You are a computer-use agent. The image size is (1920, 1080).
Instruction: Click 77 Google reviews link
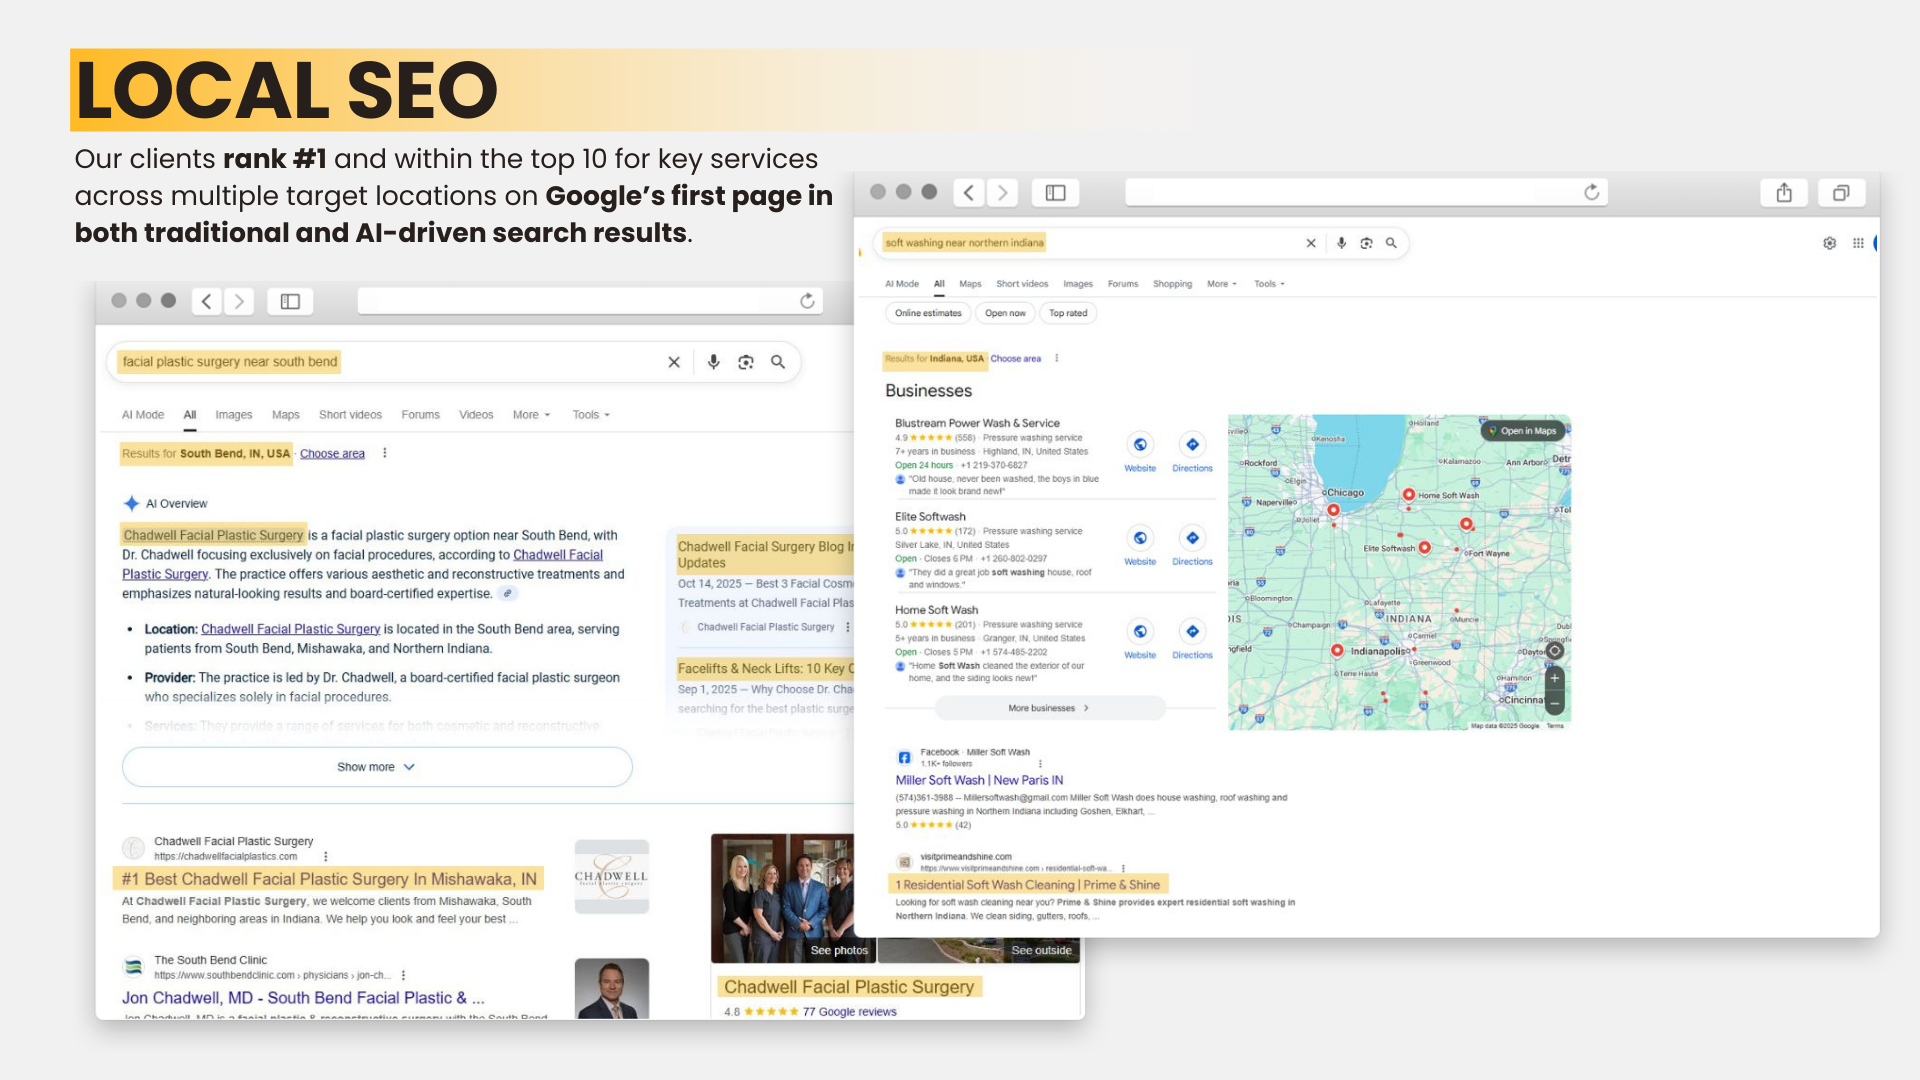coord(849,1012)
